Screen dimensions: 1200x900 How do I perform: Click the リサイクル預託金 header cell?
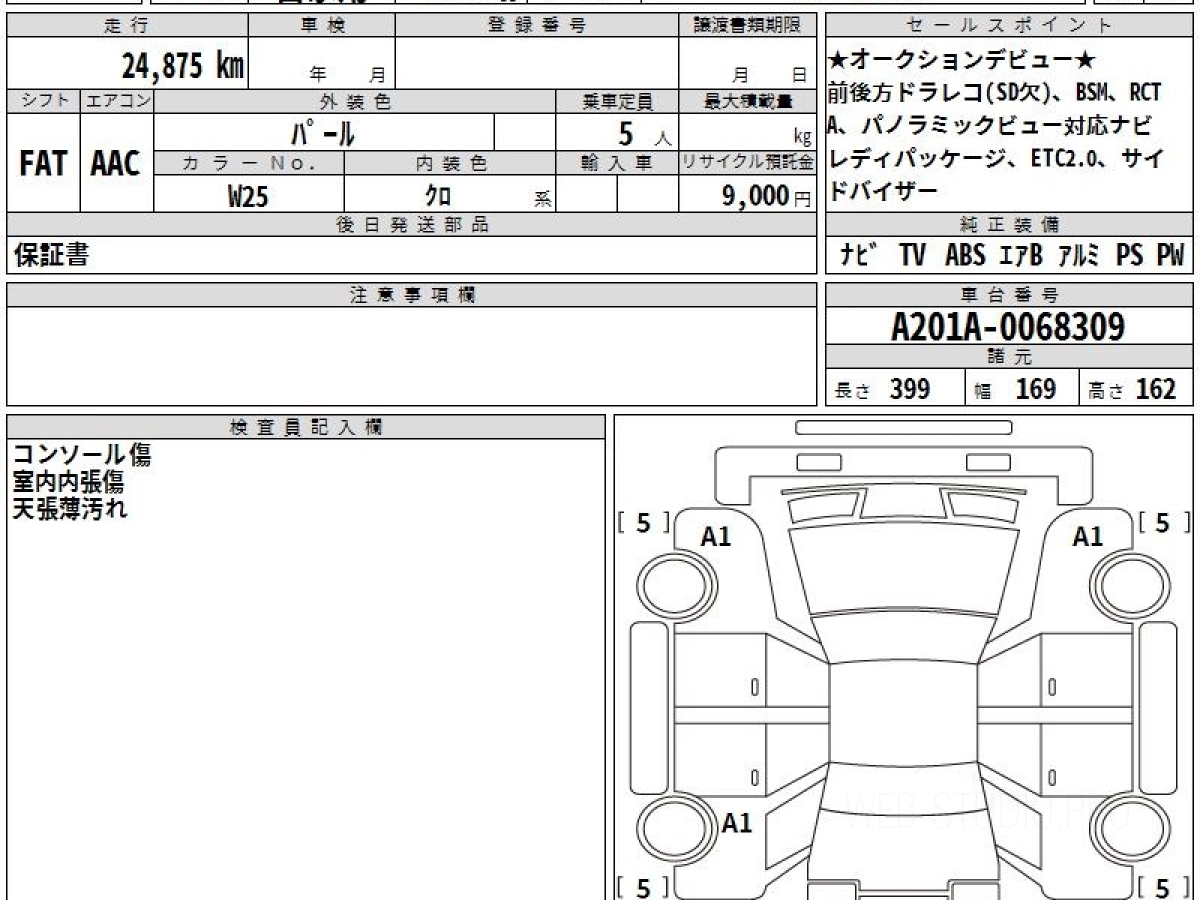(x=748, y=163)
